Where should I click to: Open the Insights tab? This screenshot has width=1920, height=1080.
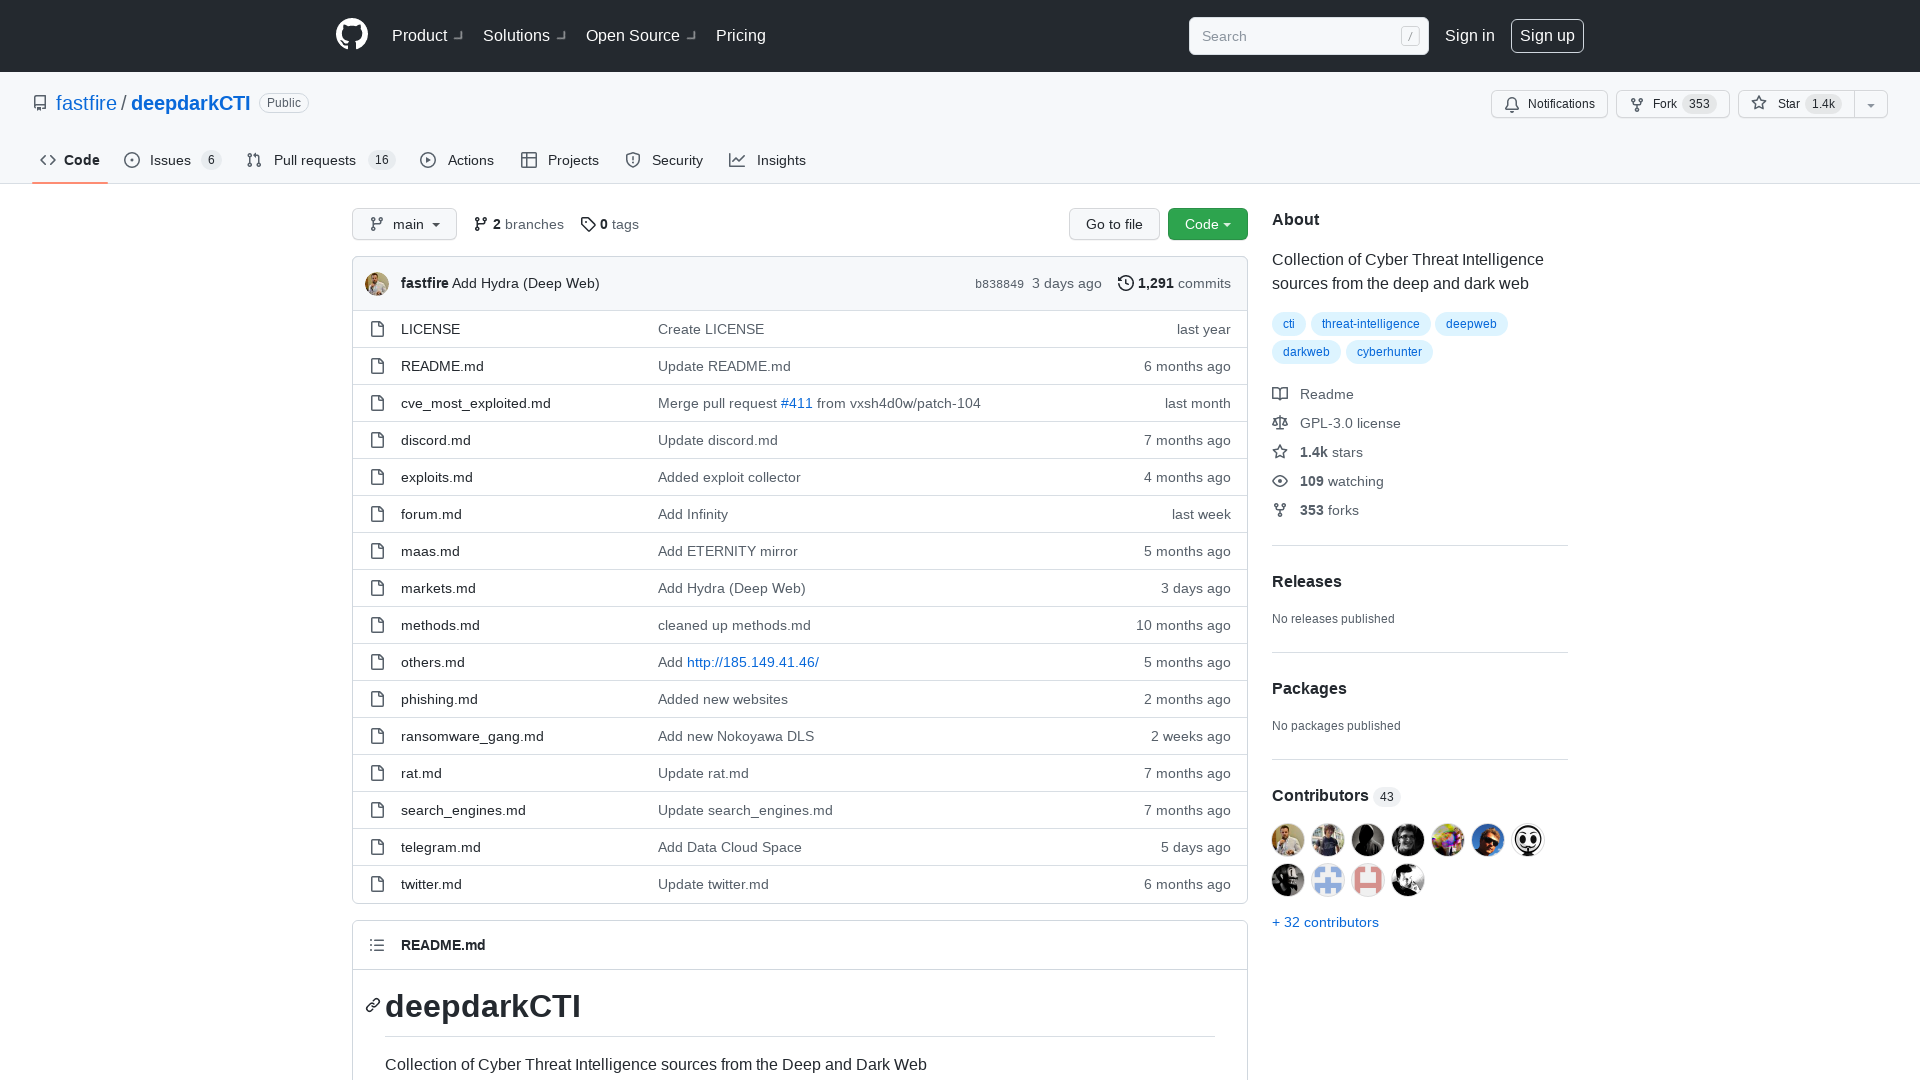[x=767, y=160]
